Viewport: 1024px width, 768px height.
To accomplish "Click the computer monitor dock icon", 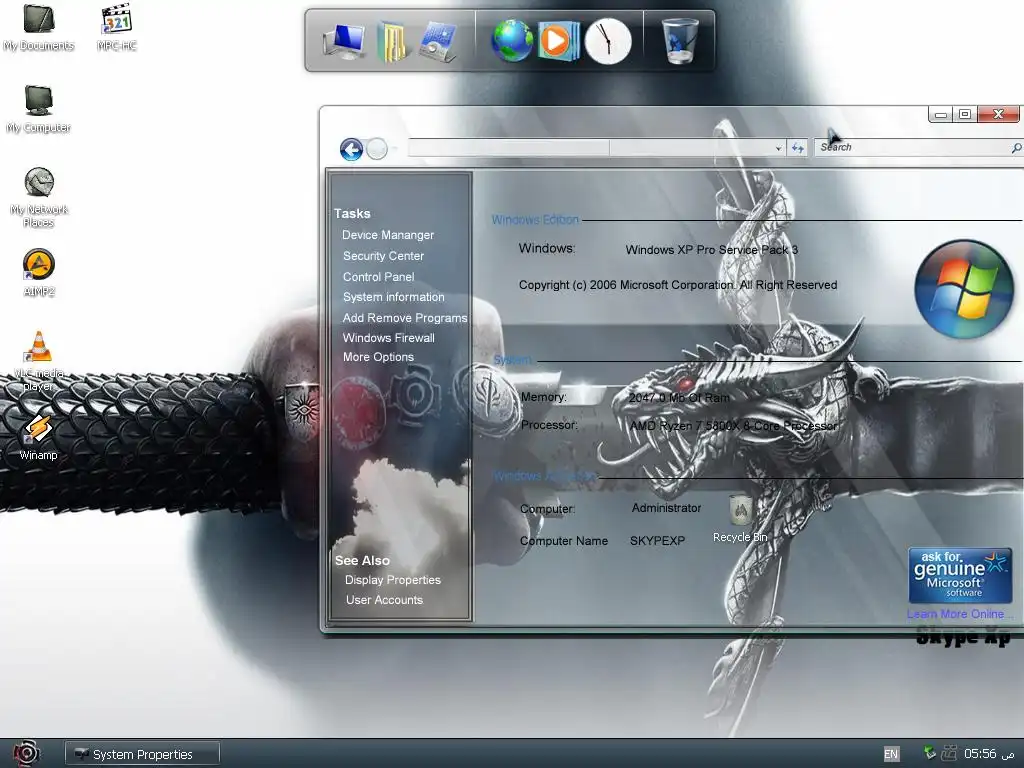I will [x=344, y=40].
